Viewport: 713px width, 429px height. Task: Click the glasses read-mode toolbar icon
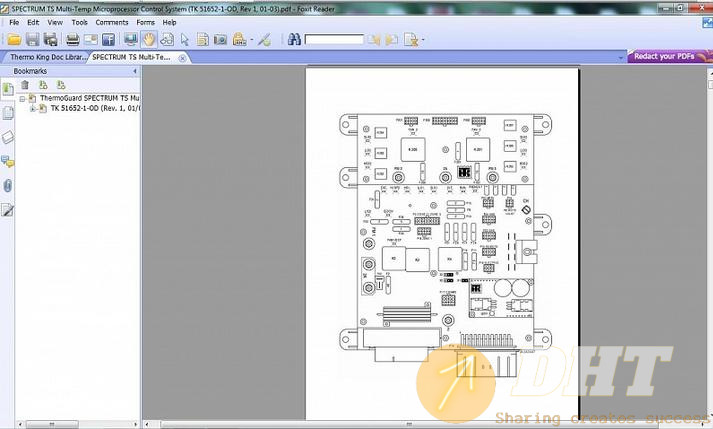click(167, 40)
